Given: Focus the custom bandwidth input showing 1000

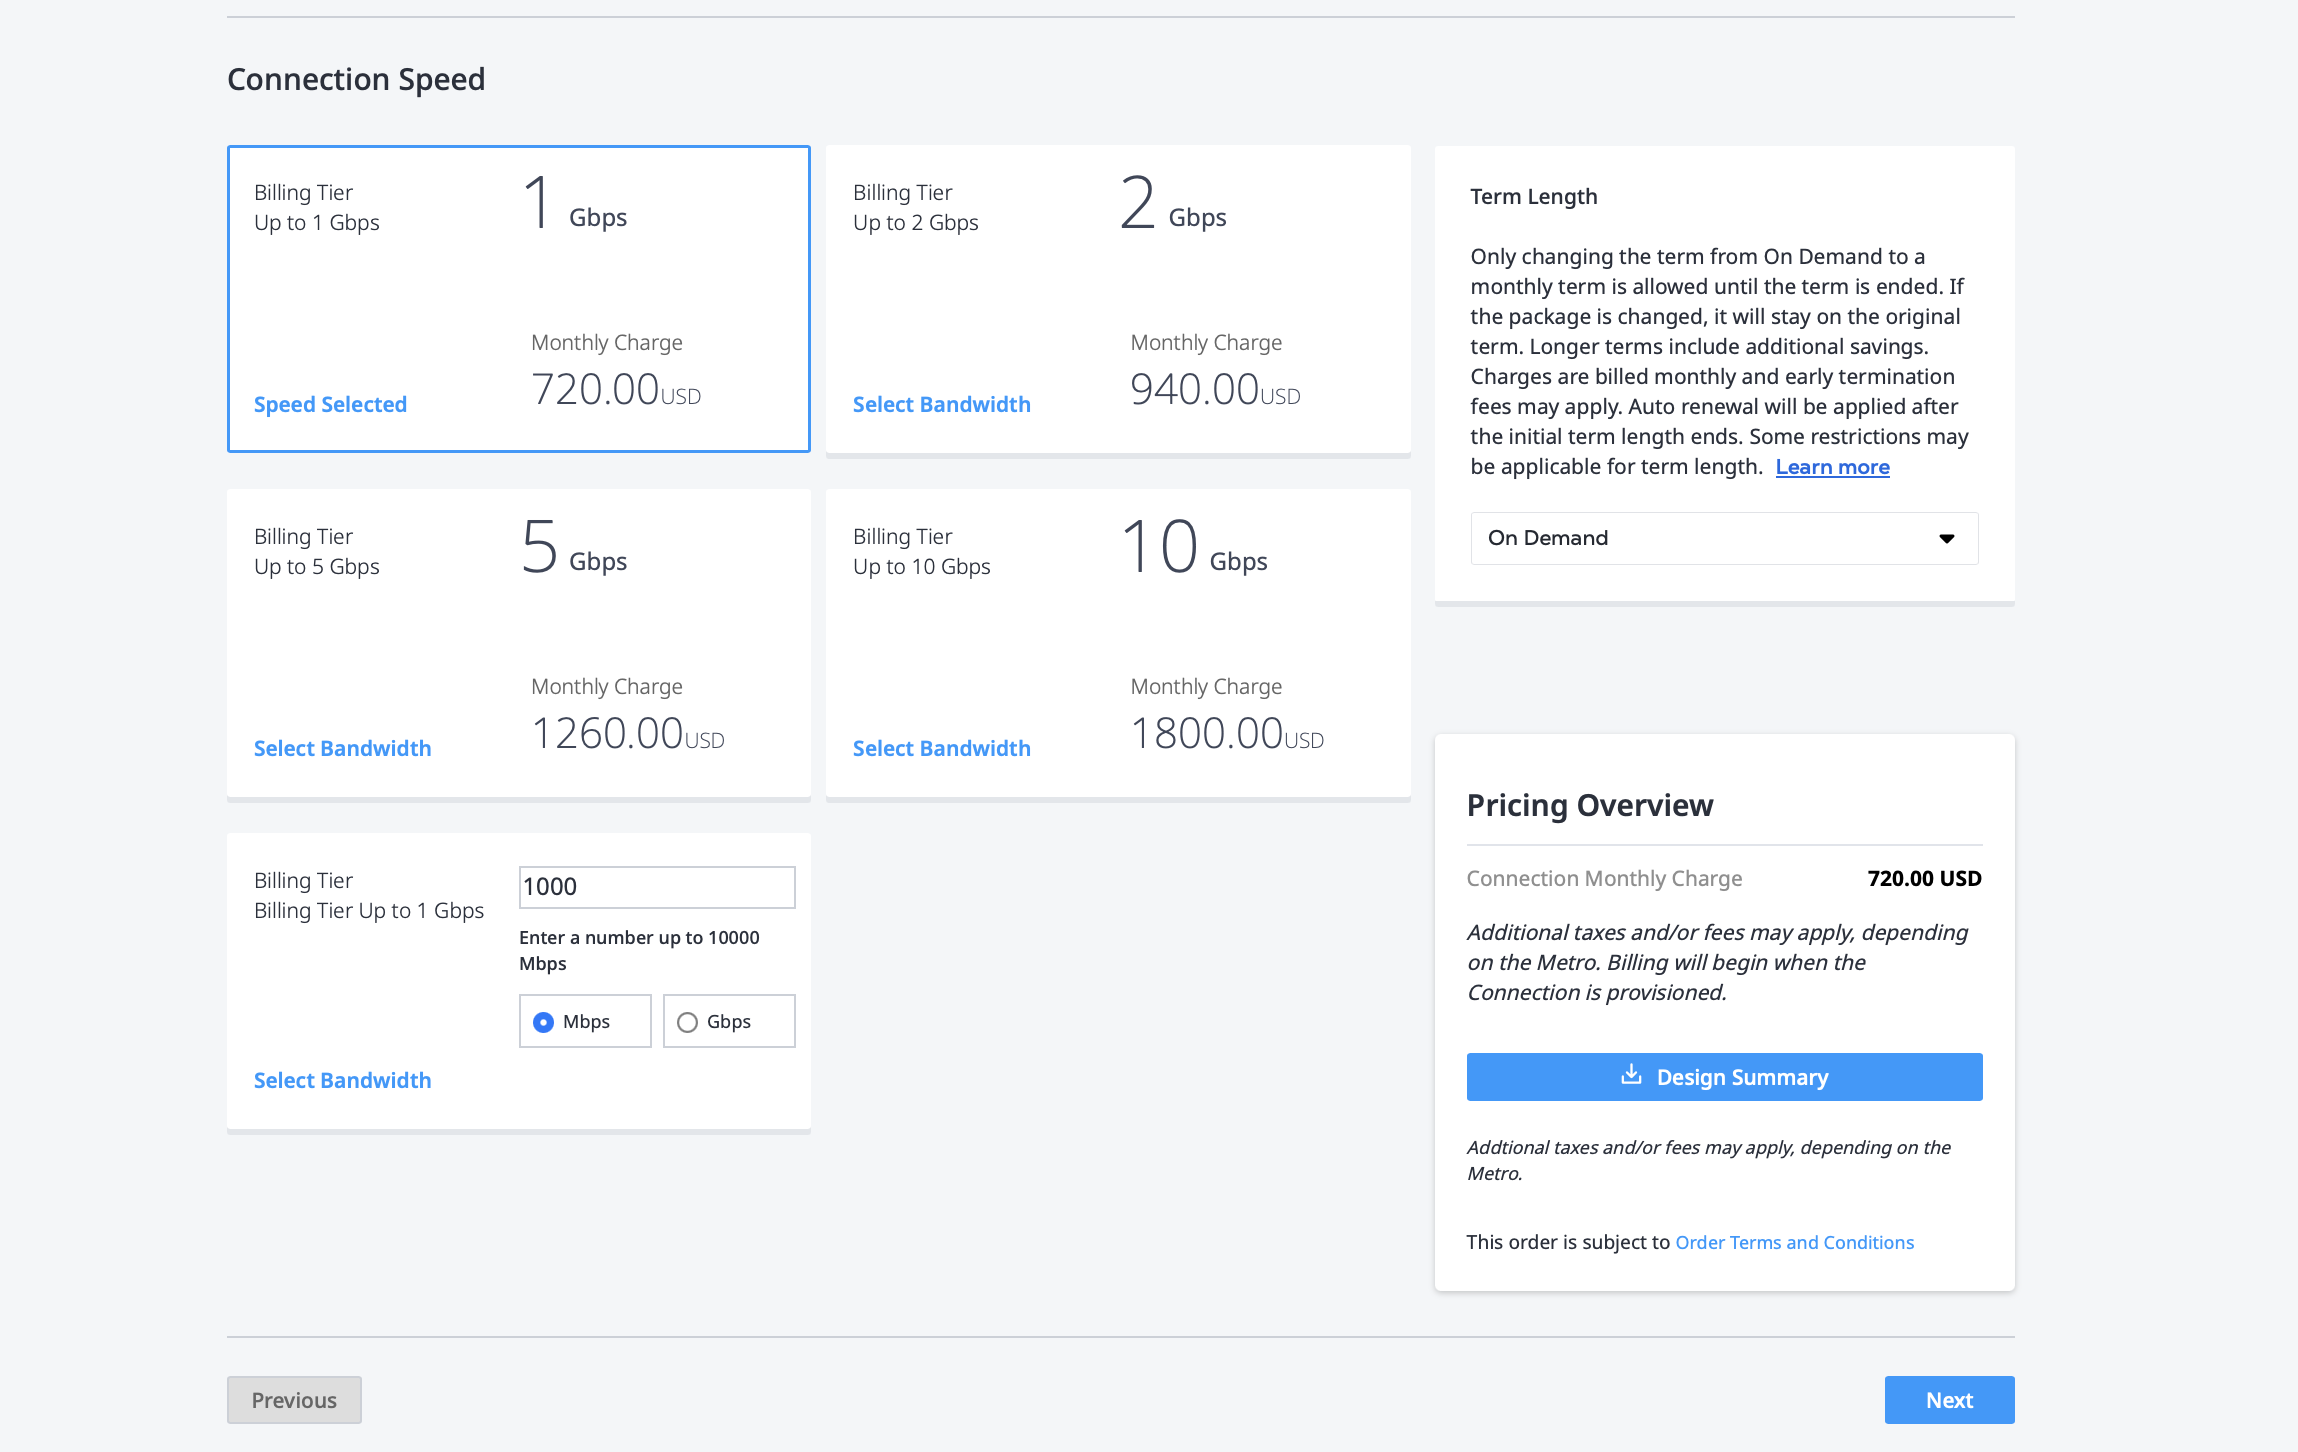Looking at the screenshot, I should [657, 887].
